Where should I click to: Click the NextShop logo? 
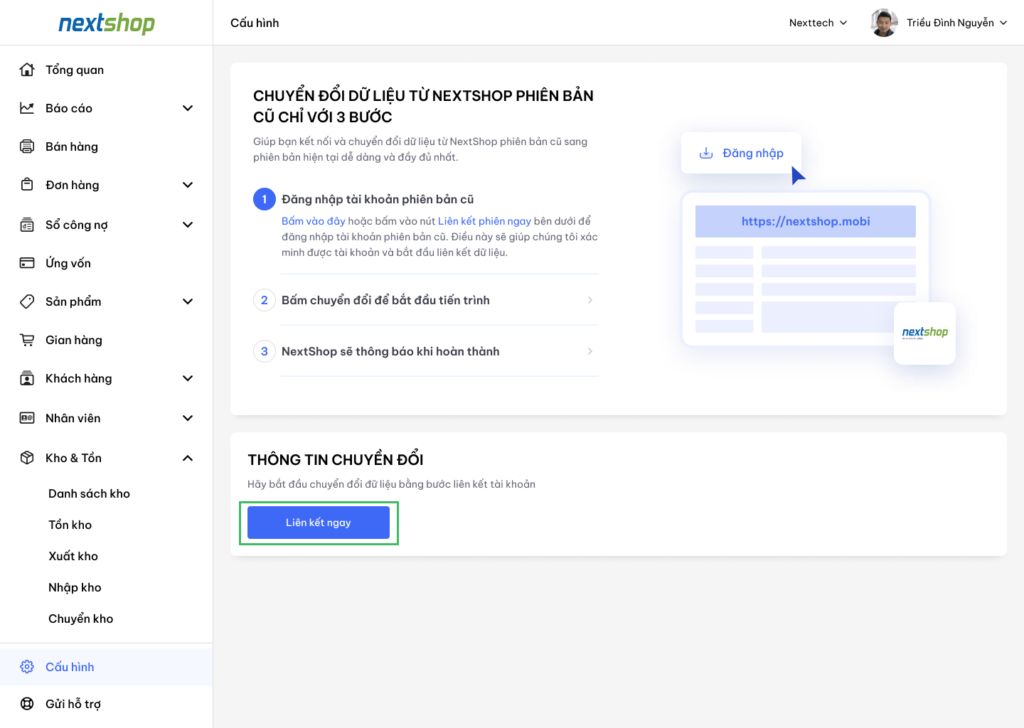pos(105,22)
